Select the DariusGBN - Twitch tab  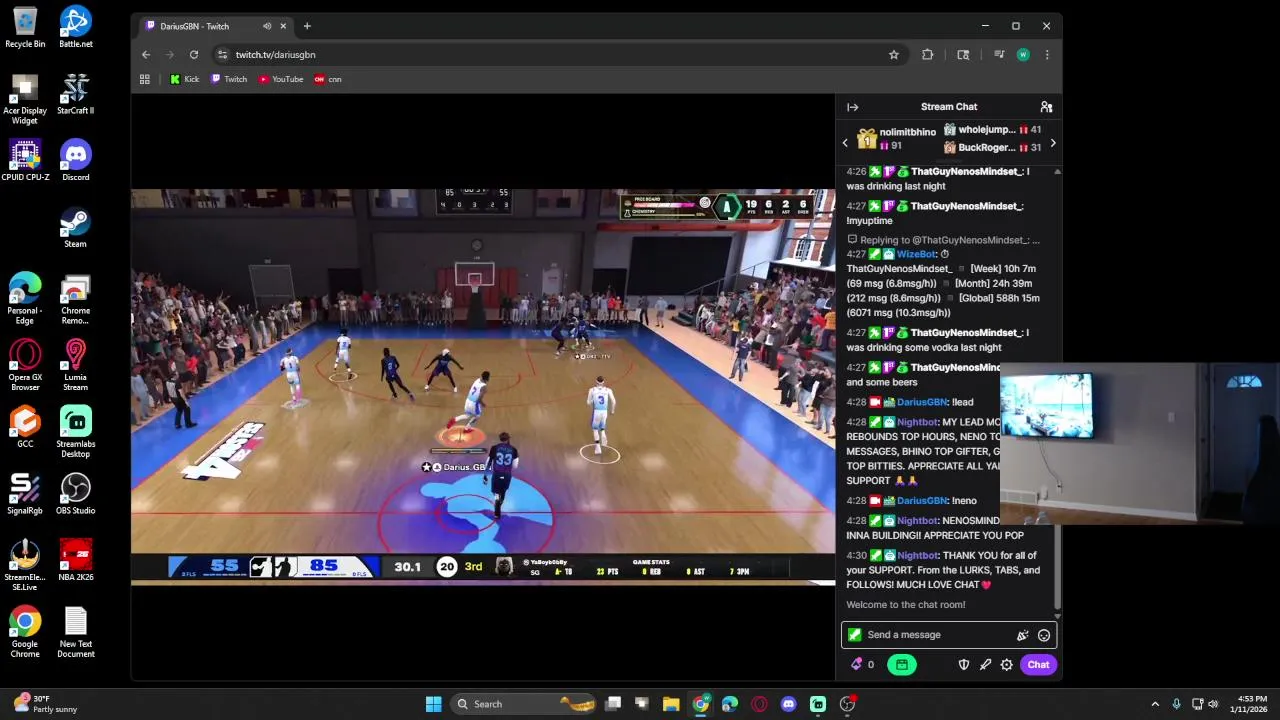point(214,26)
